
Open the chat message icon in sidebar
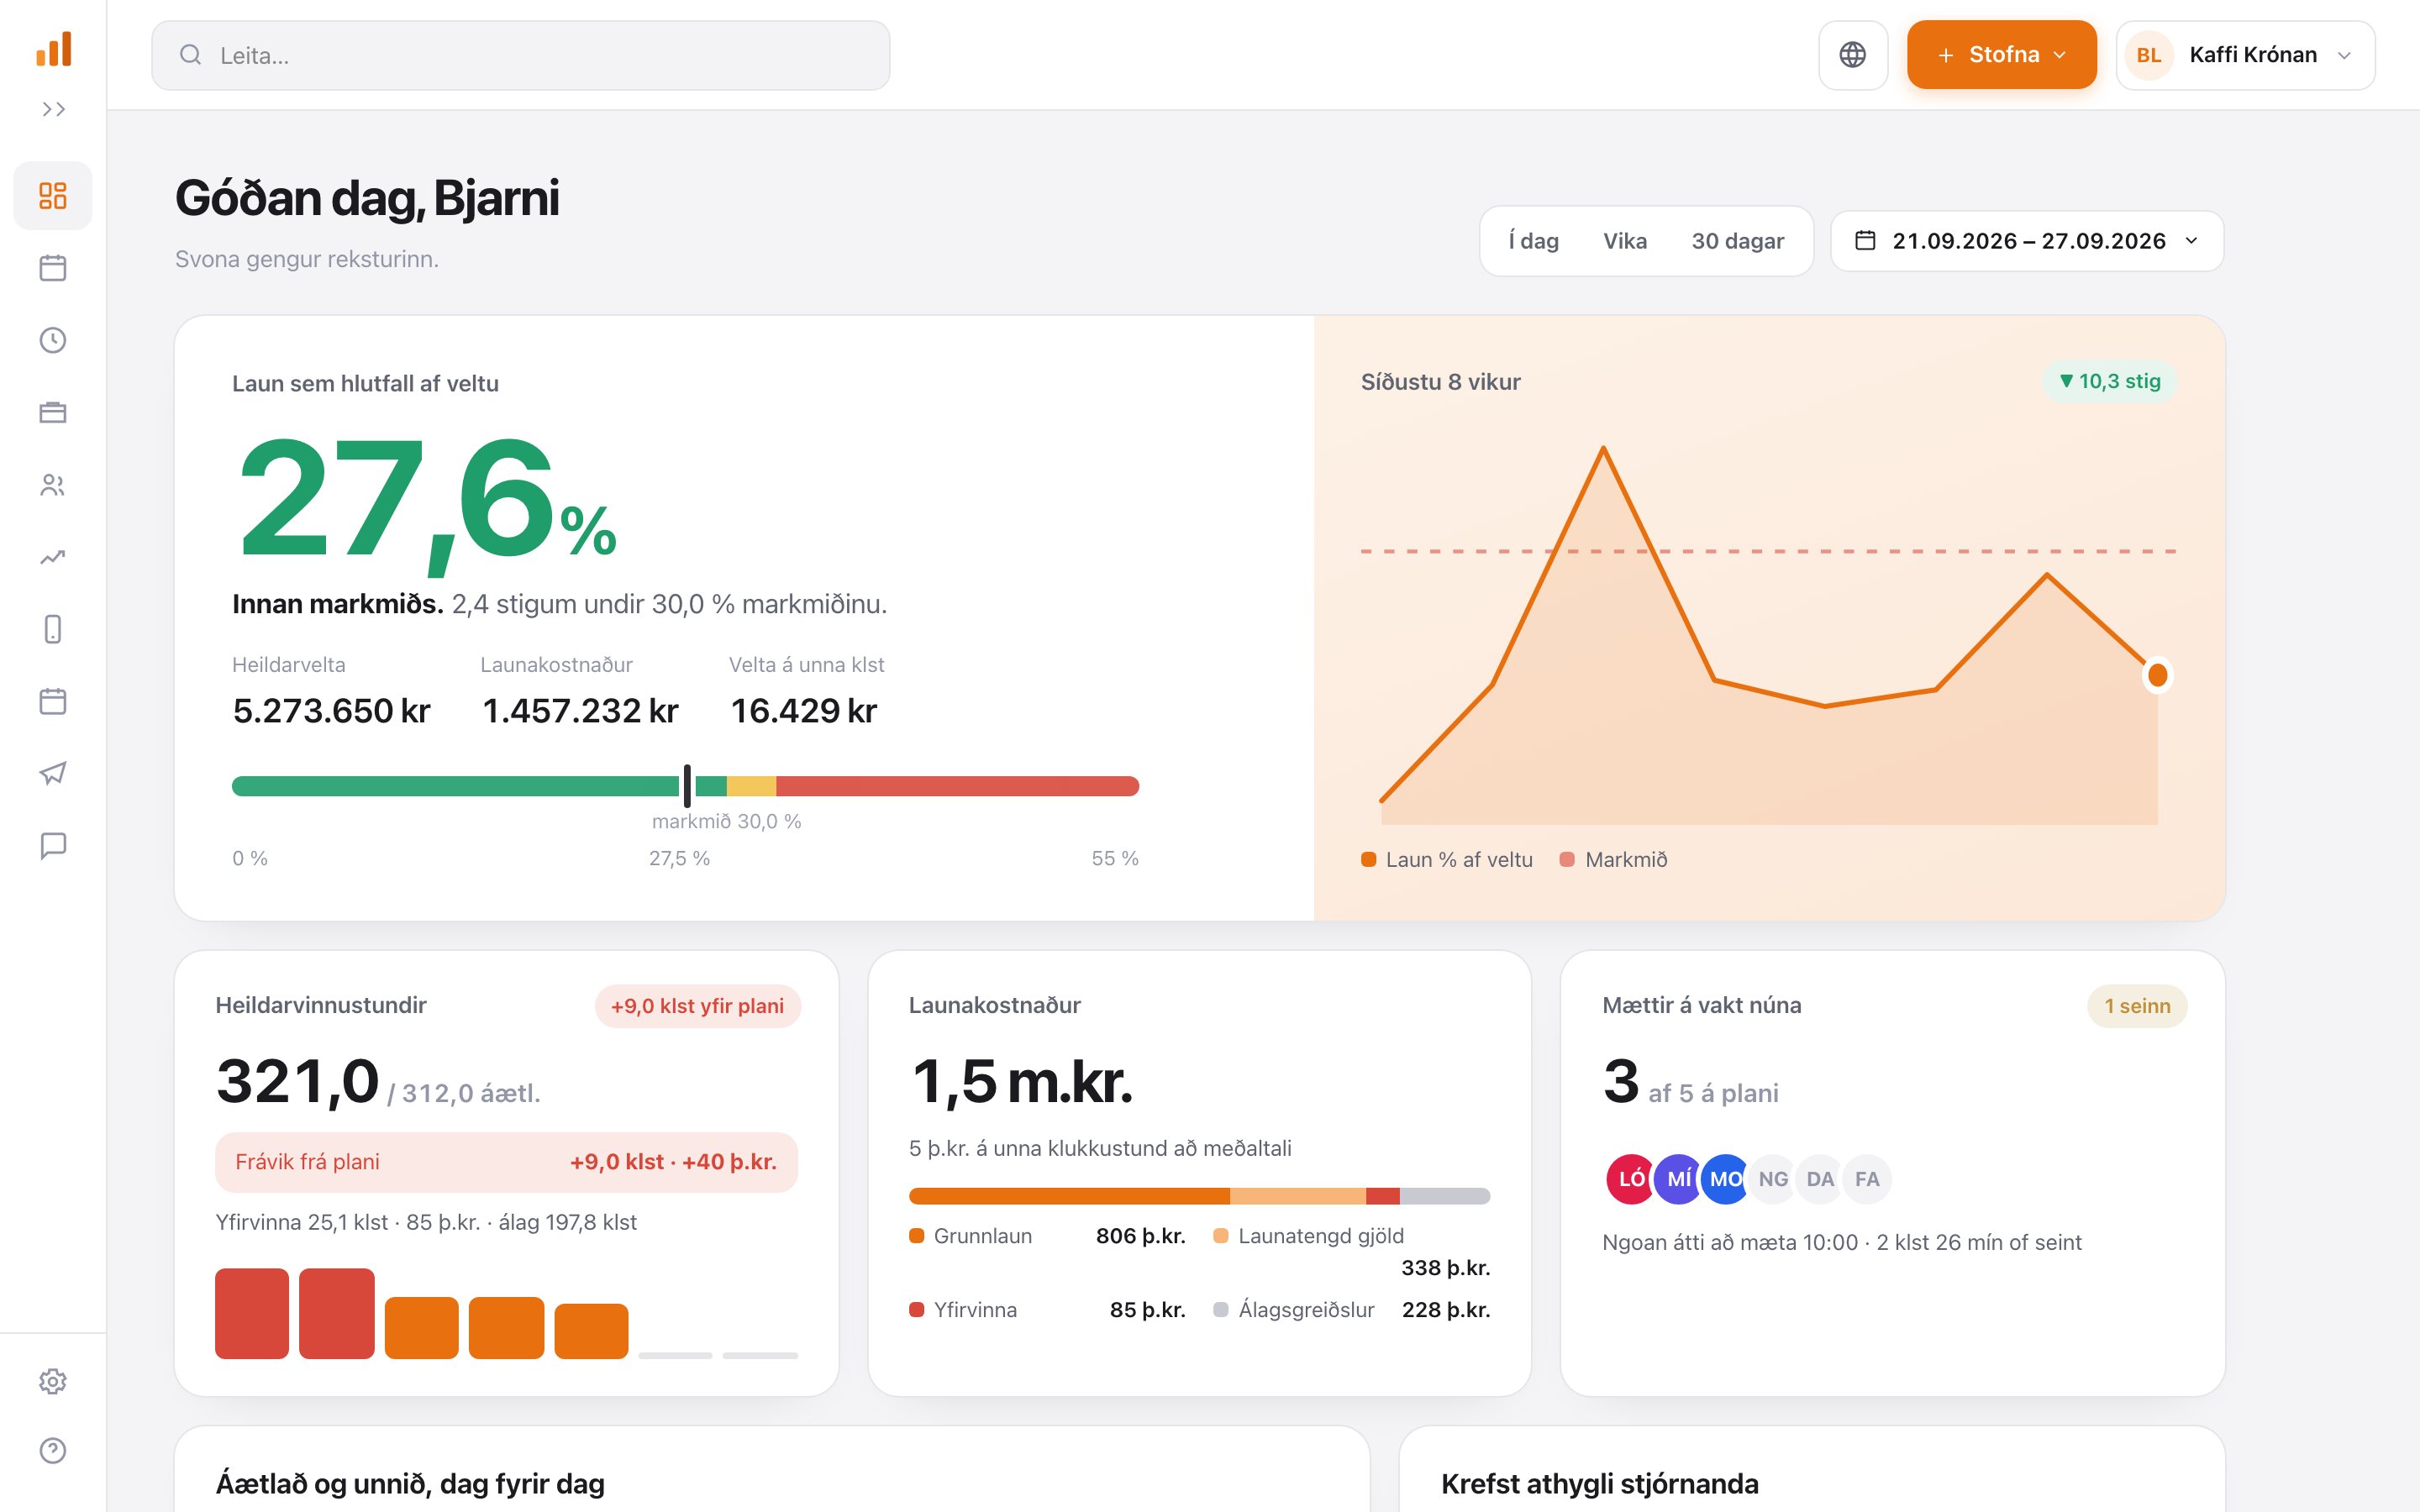click(53, 846)
